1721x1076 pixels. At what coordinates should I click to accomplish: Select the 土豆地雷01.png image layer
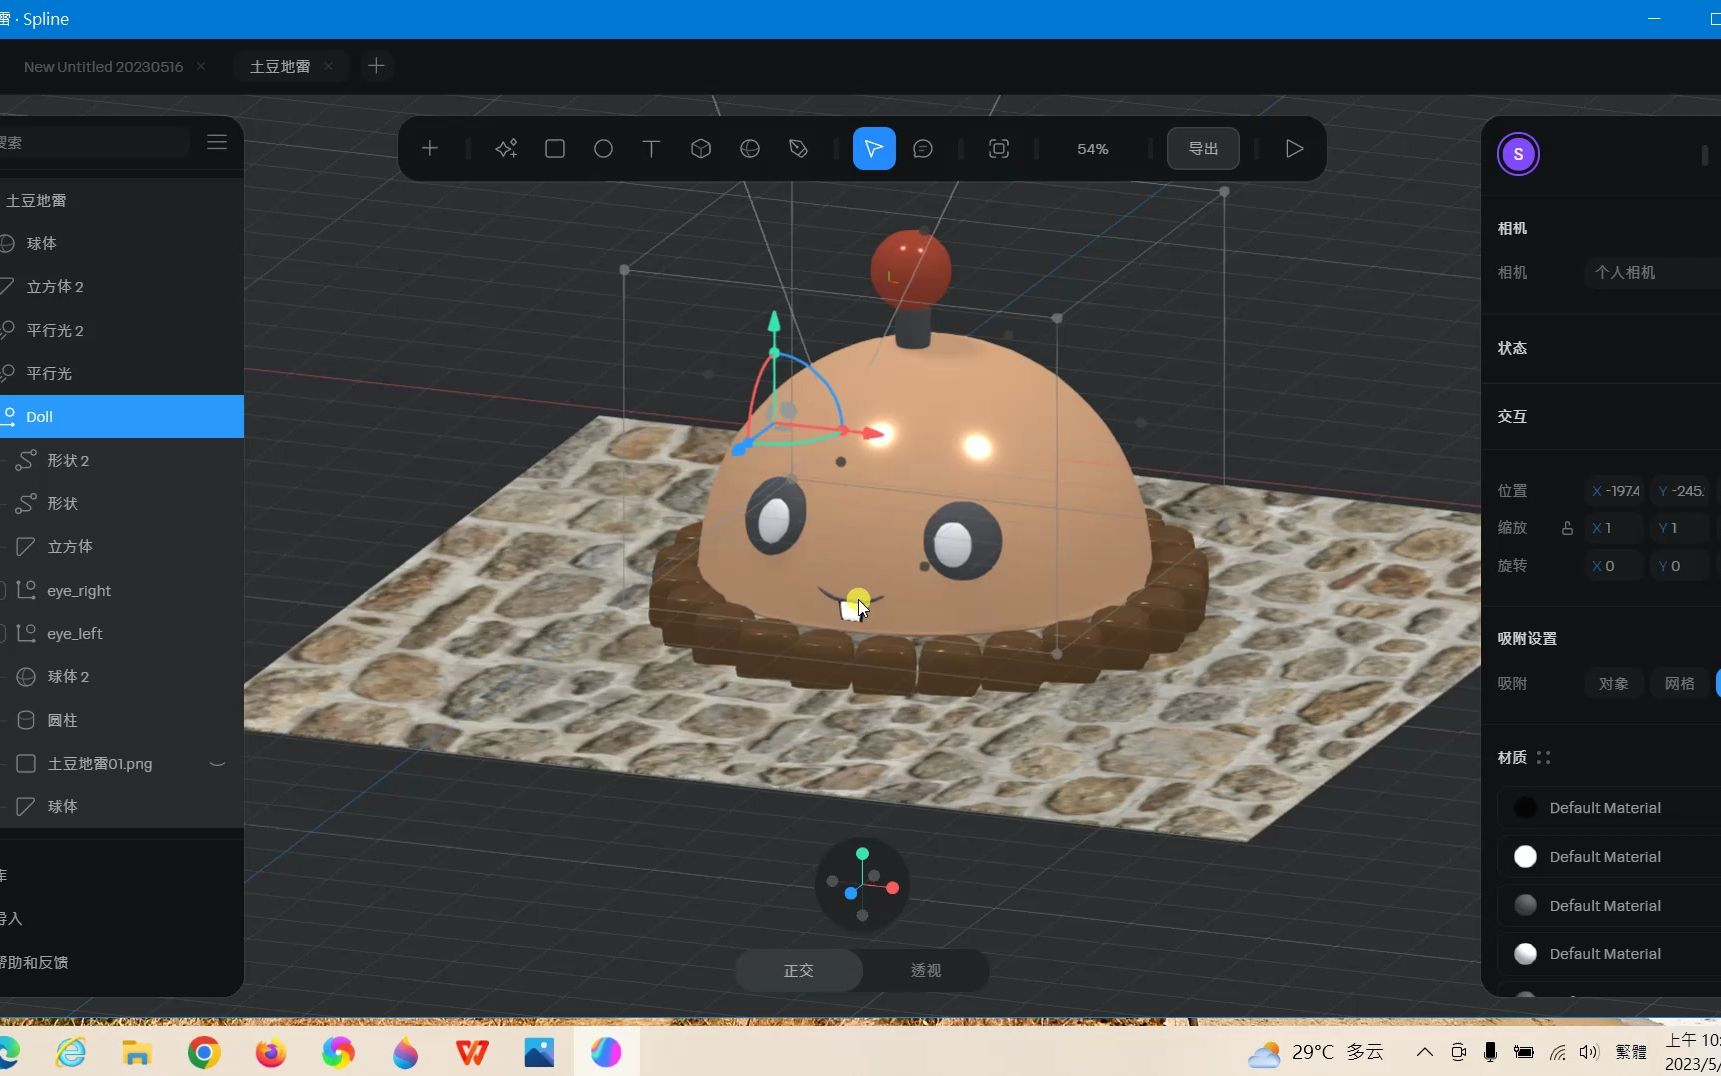click(x=122, y=763)
